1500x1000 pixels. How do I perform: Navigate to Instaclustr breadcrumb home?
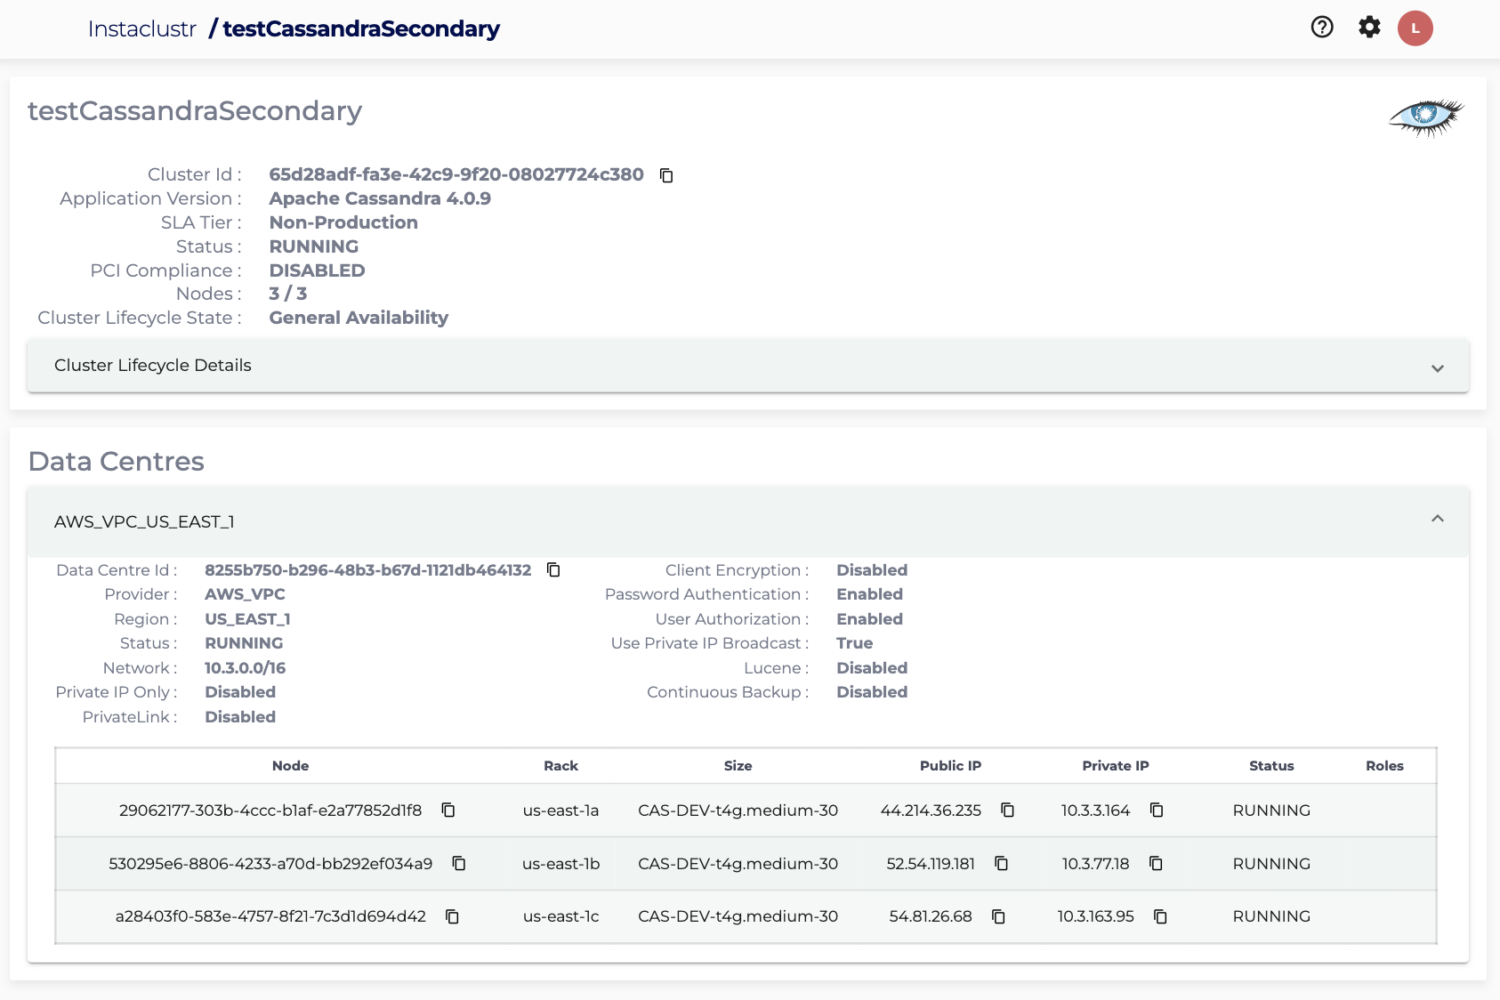142,29
